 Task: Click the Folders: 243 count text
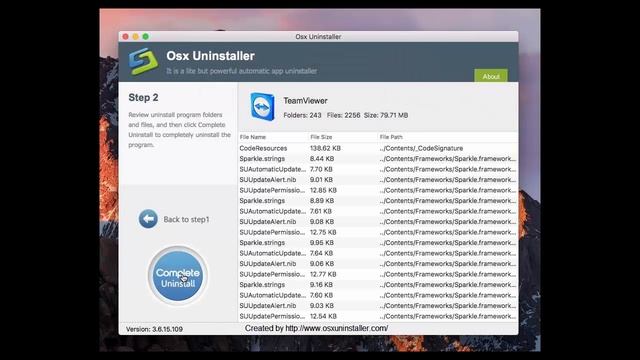click(x=302, y=116)
